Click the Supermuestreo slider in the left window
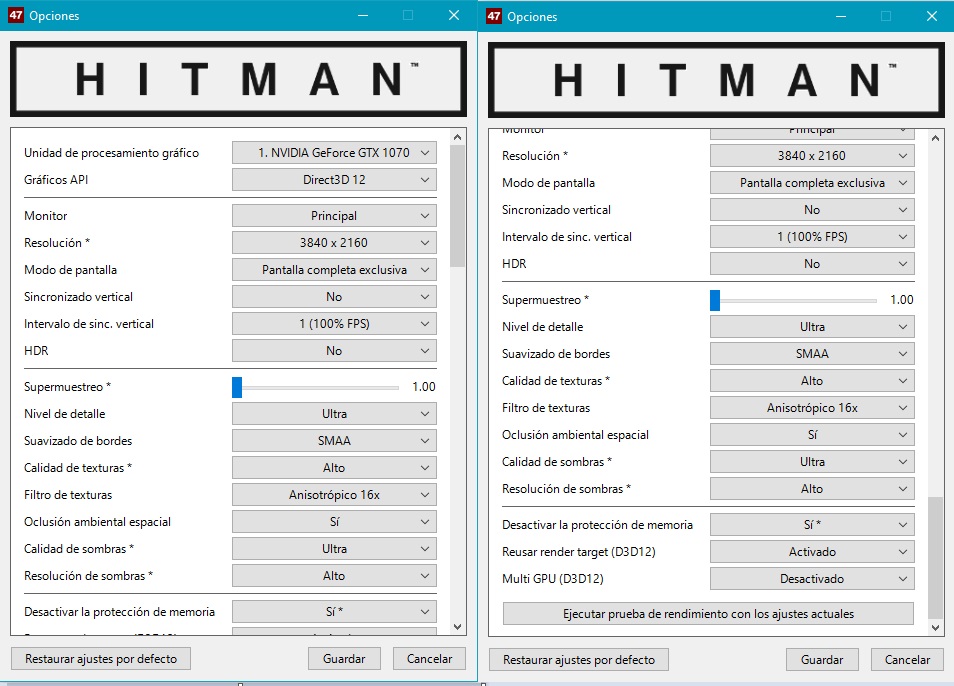 tap(316, 387)
